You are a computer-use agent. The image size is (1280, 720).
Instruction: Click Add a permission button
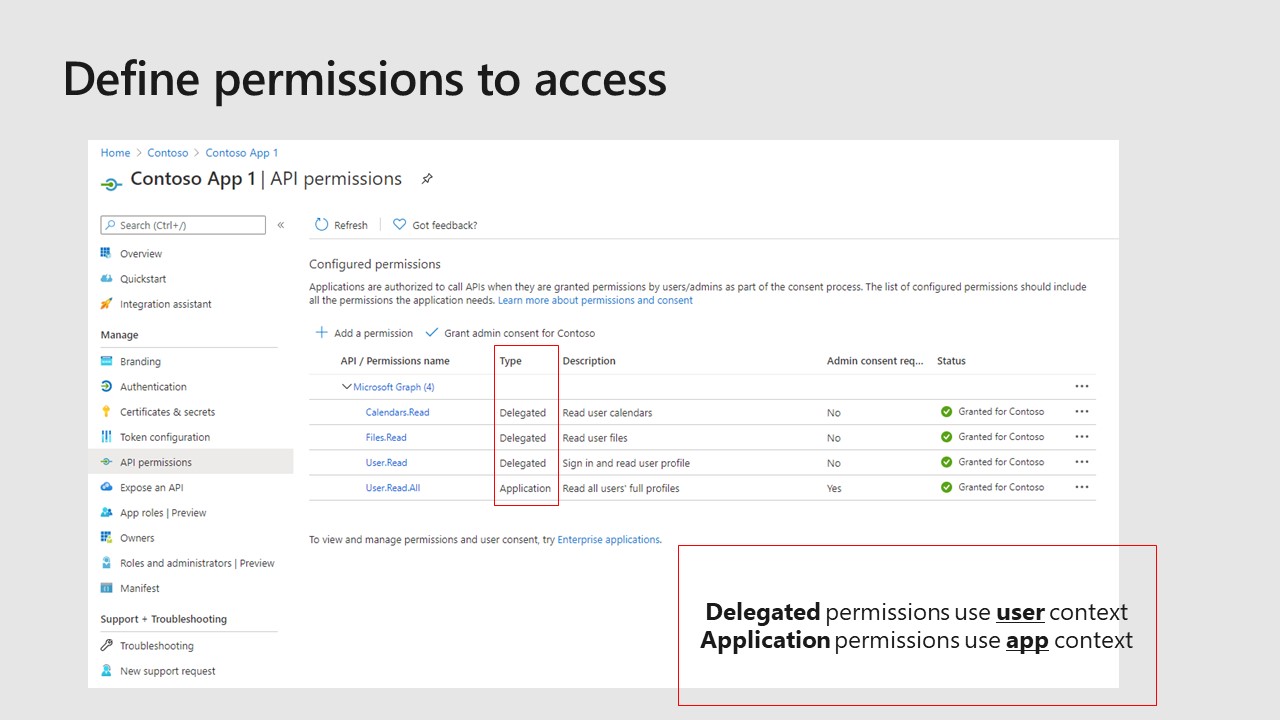(x=364, y=333)
